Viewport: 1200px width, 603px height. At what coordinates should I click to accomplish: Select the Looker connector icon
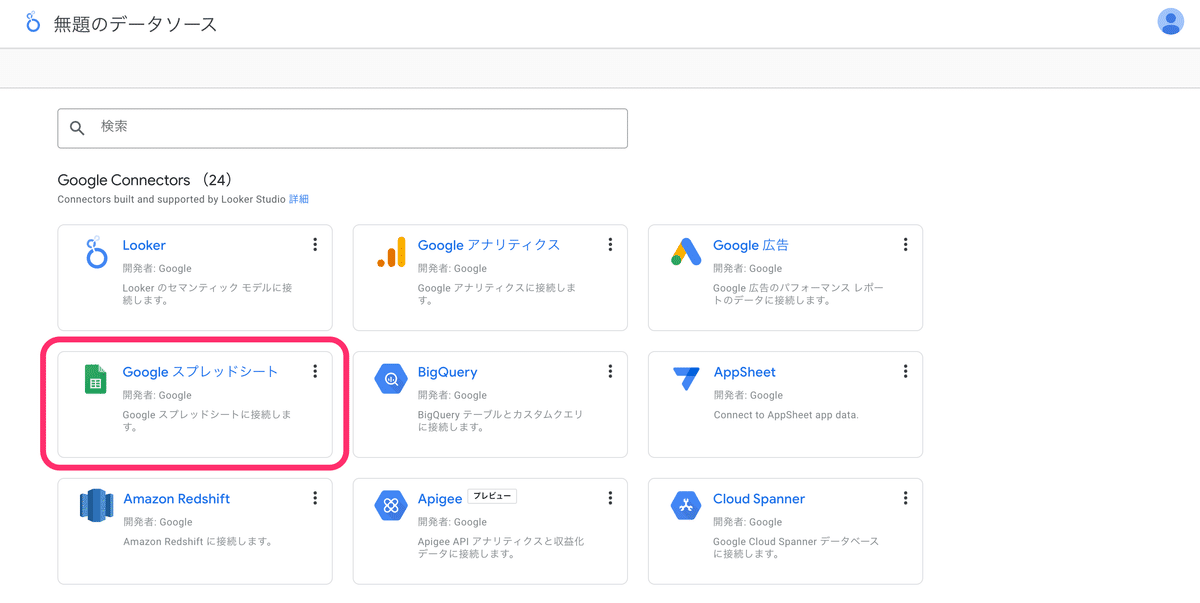(96, 253)
